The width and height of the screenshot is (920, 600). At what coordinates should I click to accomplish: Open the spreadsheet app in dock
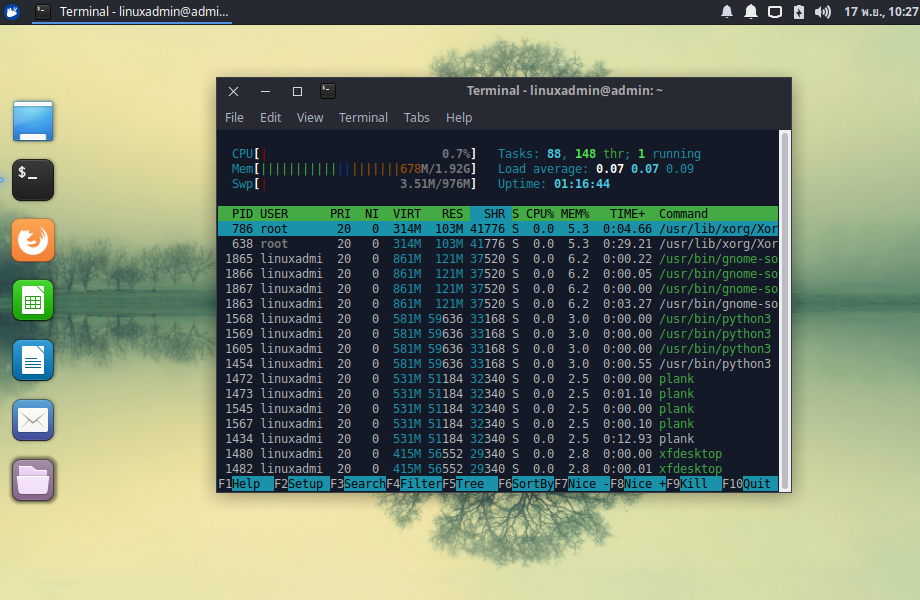(33, 300)
